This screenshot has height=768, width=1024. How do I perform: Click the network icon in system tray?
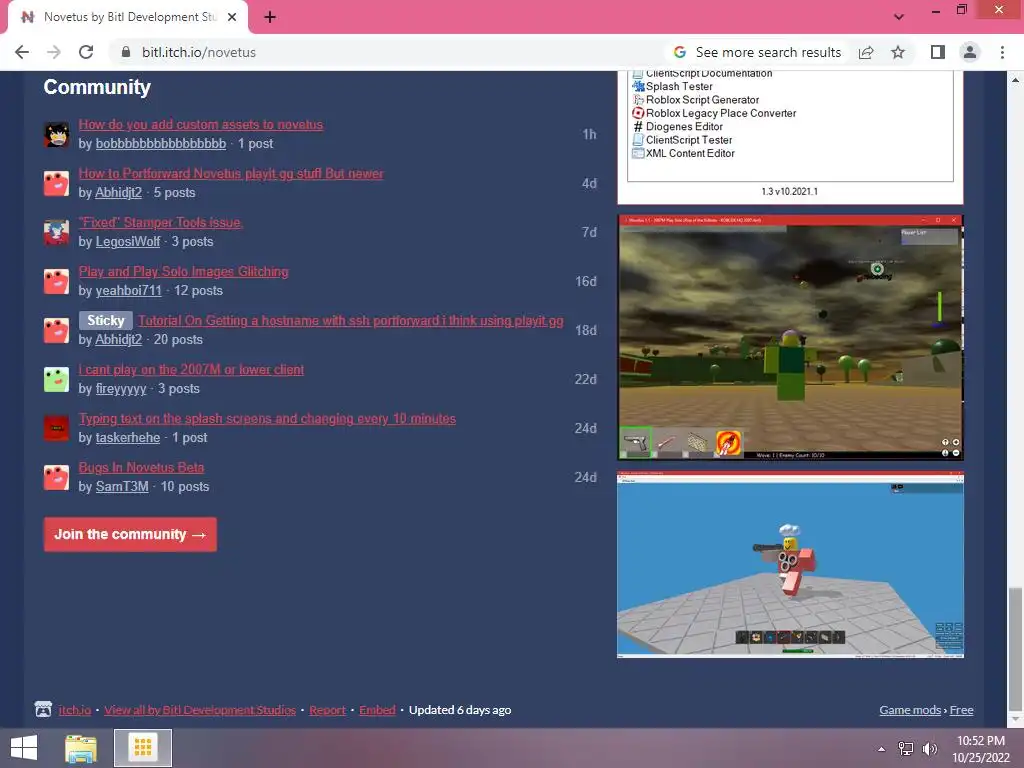tap(906, 749)
